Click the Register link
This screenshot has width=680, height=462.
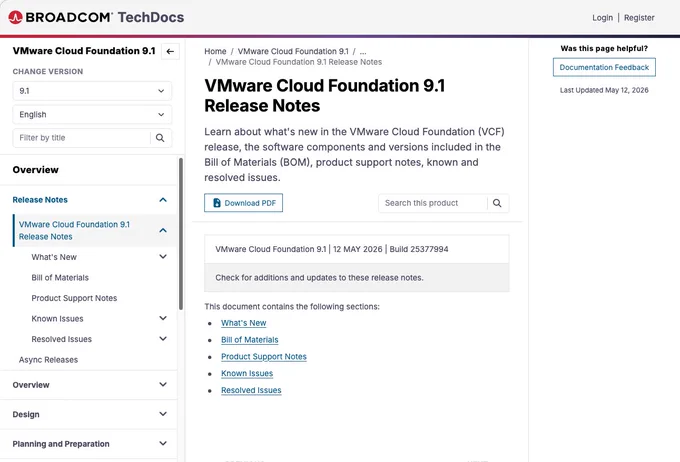[x=639, y=18]
